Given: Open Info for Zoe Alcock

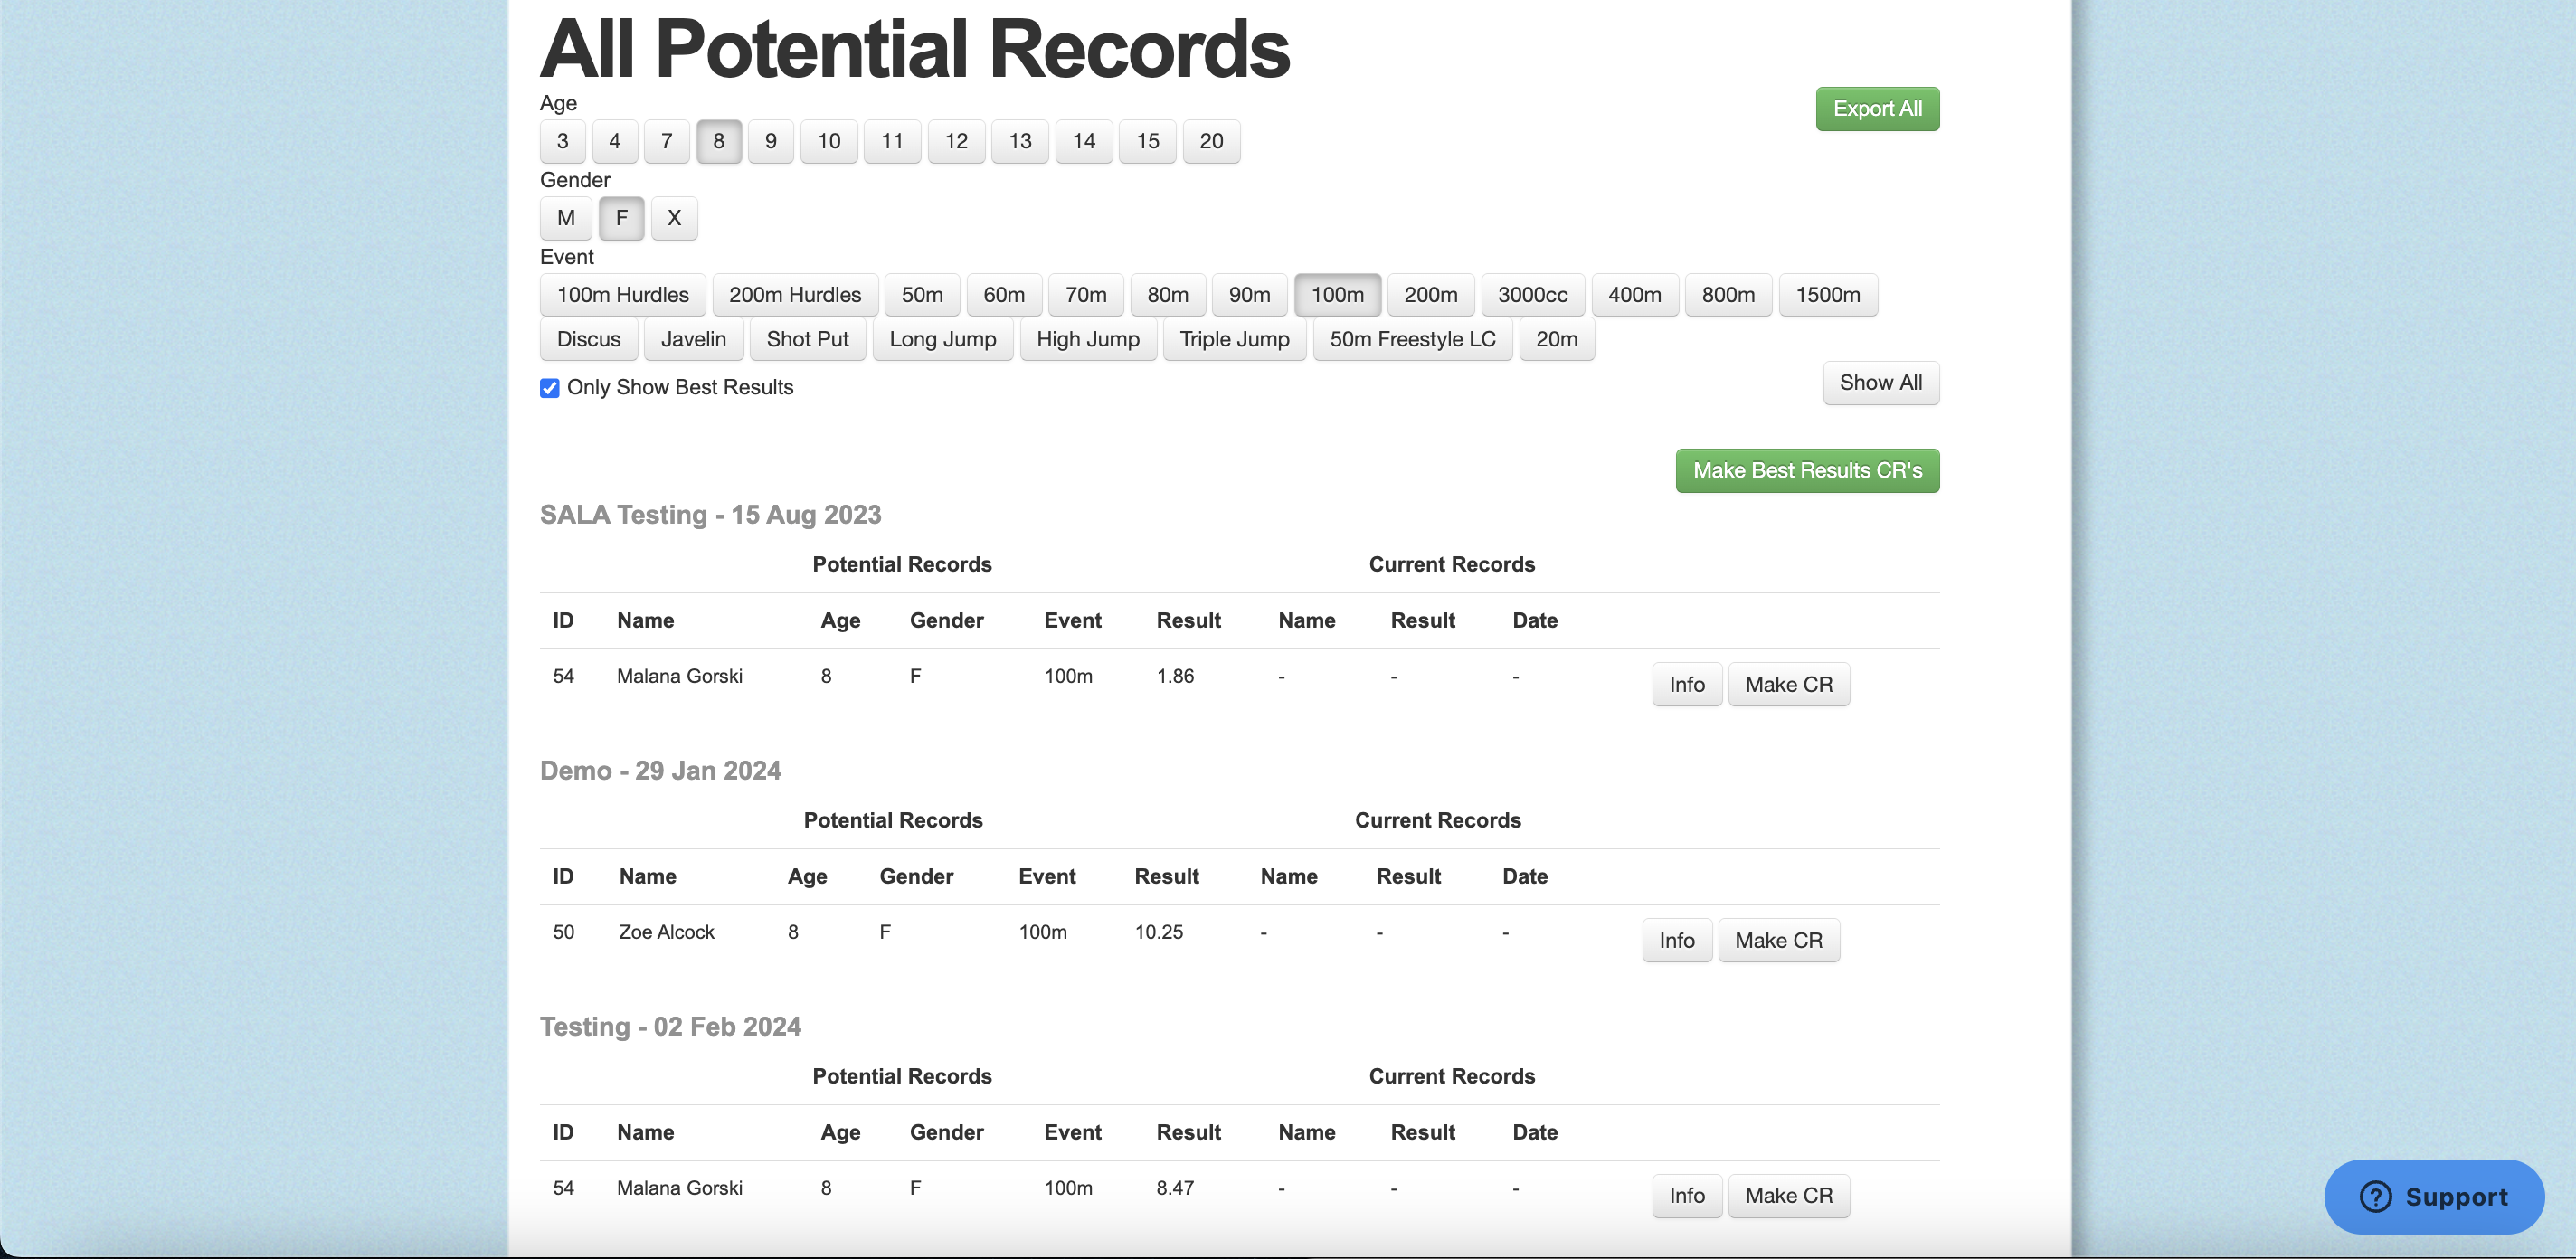Looking at the screenshot, I should 1677,941.
